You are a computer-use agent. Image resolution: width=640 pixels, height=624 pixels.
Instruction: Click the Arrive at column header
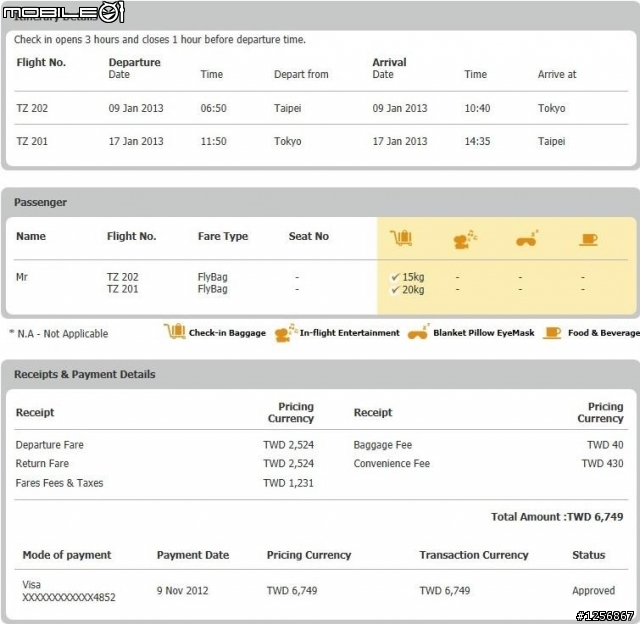557,74
